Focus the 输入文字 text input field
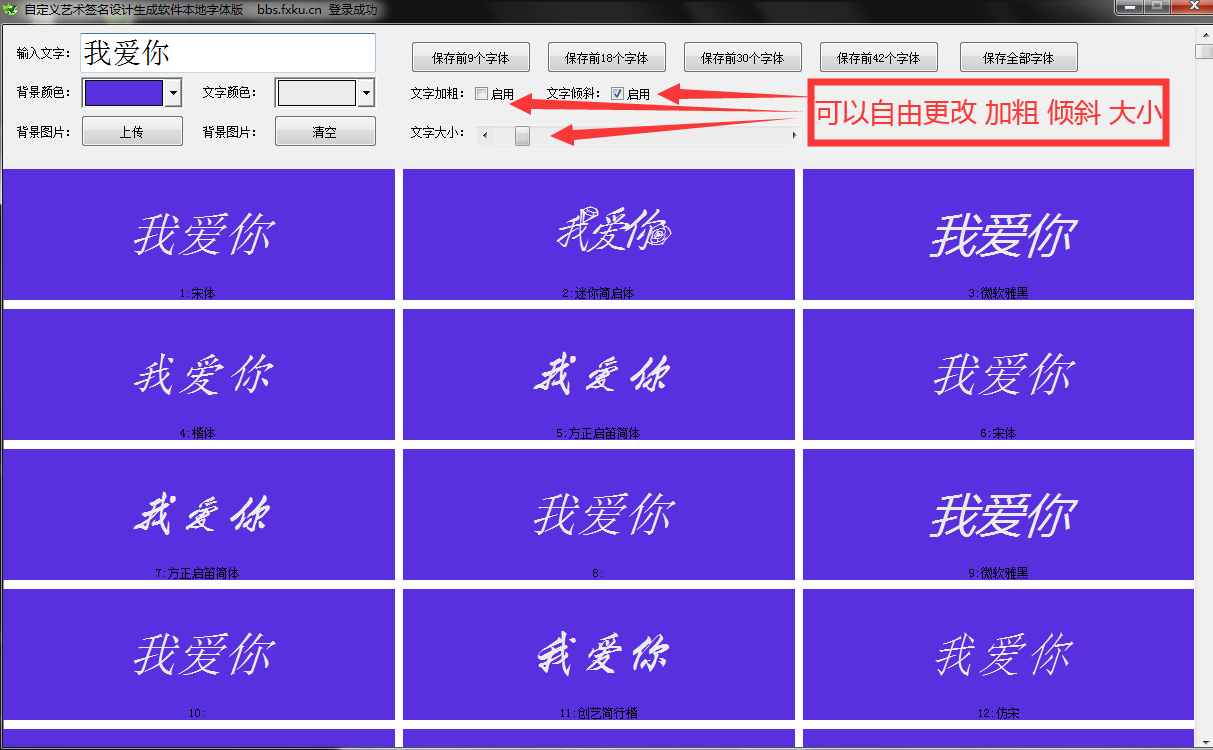 (228, 53)
